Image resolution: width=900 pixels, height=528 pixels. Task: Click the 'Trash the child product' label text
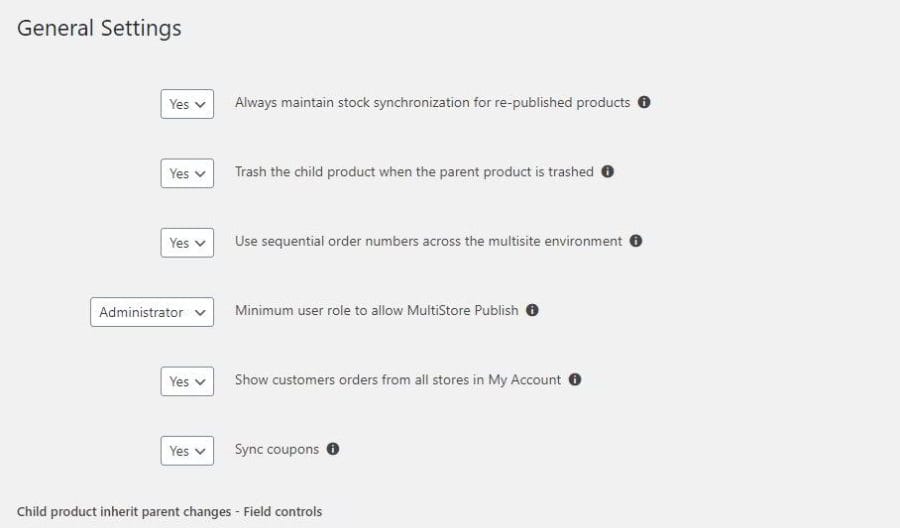click(x=414, y=172)
